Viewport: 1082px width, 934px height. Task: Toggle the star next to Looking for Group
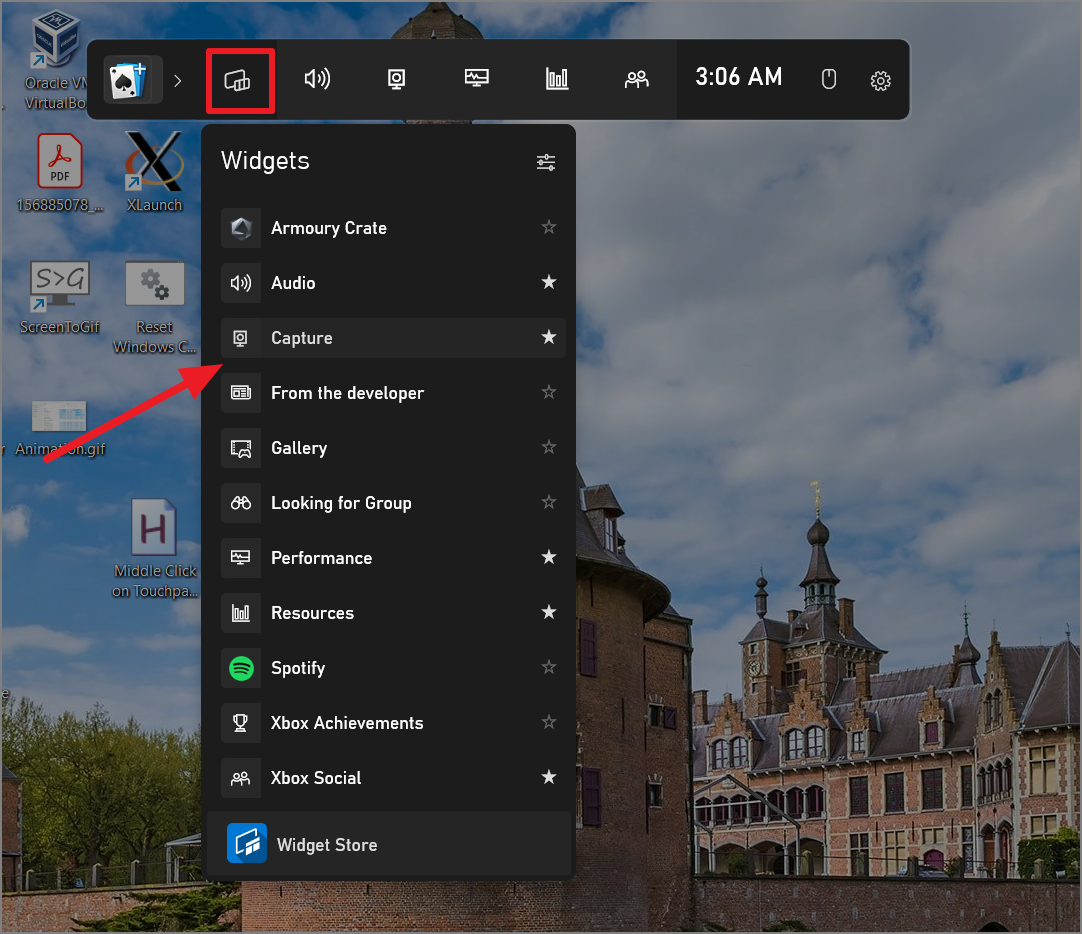coord(548,502)
